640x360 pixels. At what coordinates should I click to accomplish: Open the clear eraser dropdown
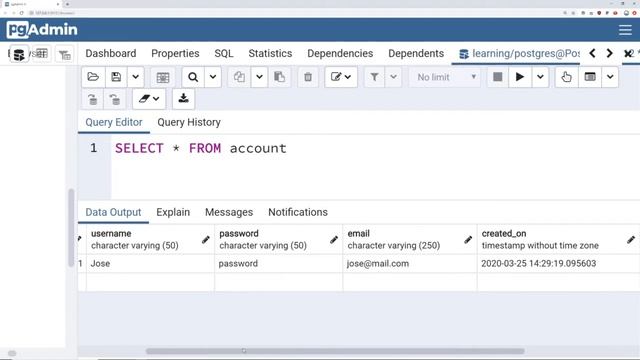(149, 99)
